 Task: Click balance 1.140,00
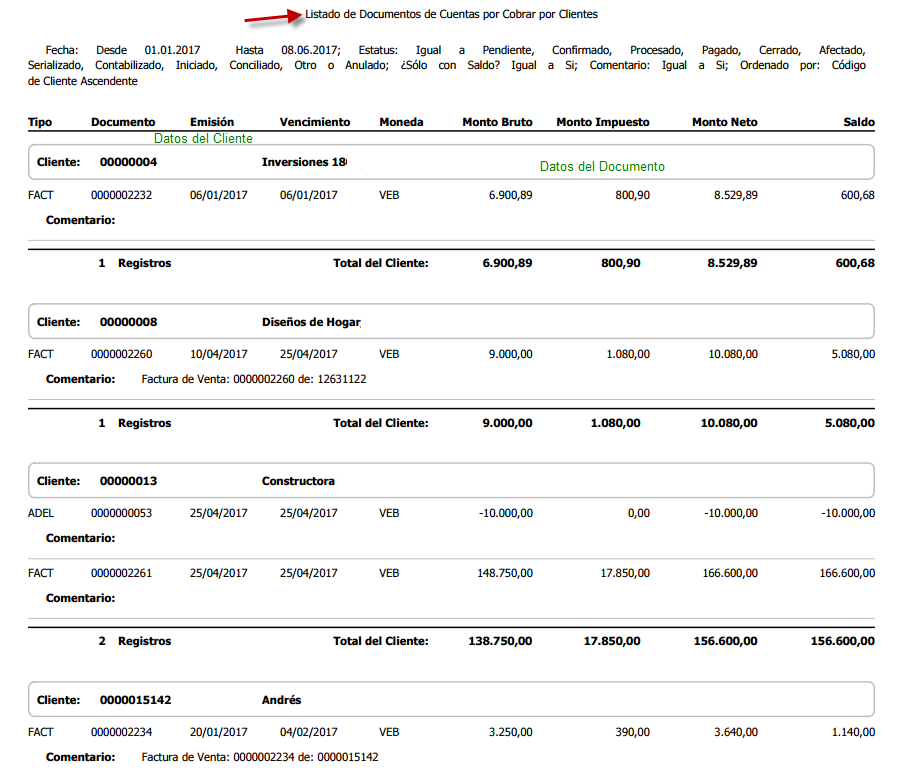[x=853, y=733]
